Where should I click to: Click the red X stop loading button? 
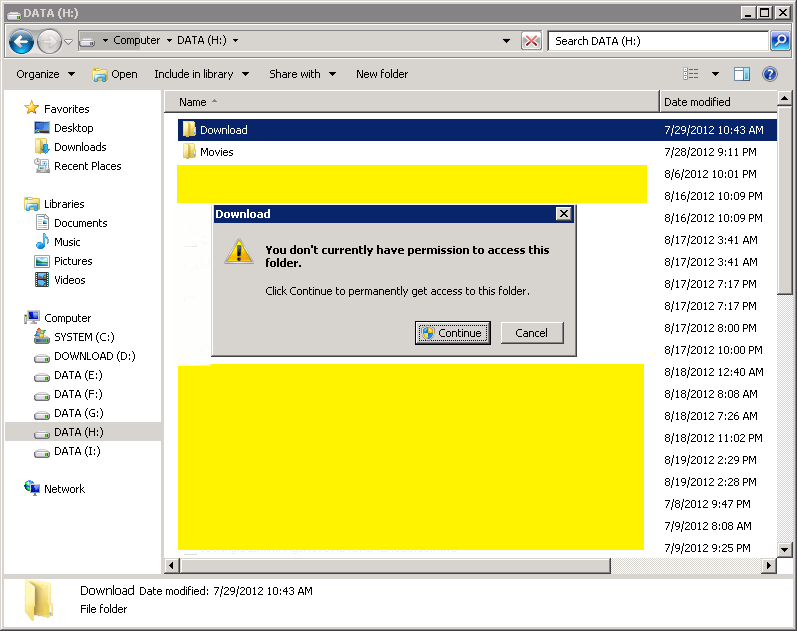531,41
